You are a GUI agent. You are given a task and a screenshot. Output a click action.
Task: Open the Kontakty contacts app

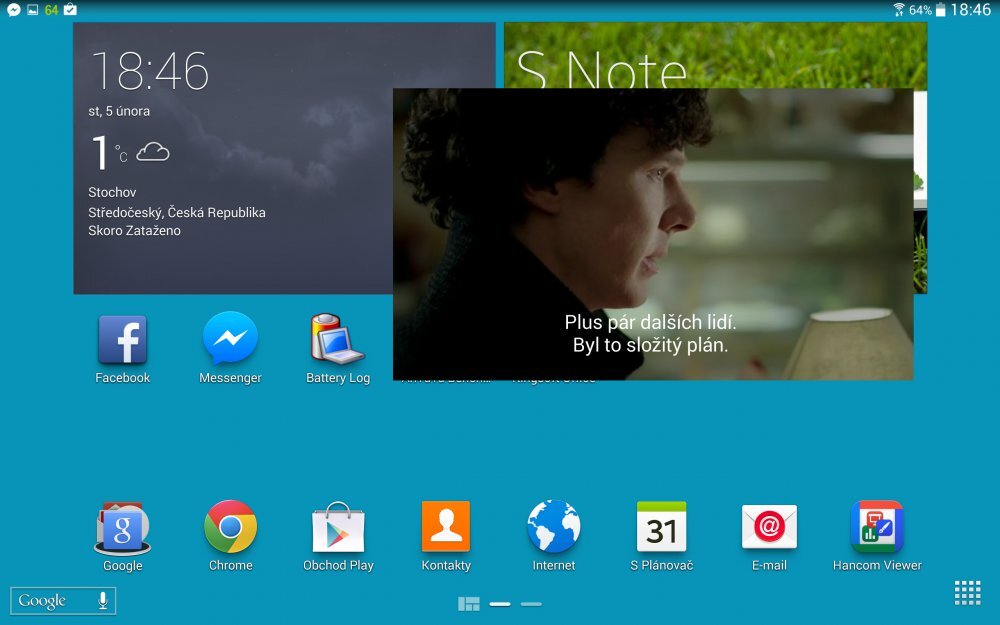pyautogui.click(x=445, y=525)
